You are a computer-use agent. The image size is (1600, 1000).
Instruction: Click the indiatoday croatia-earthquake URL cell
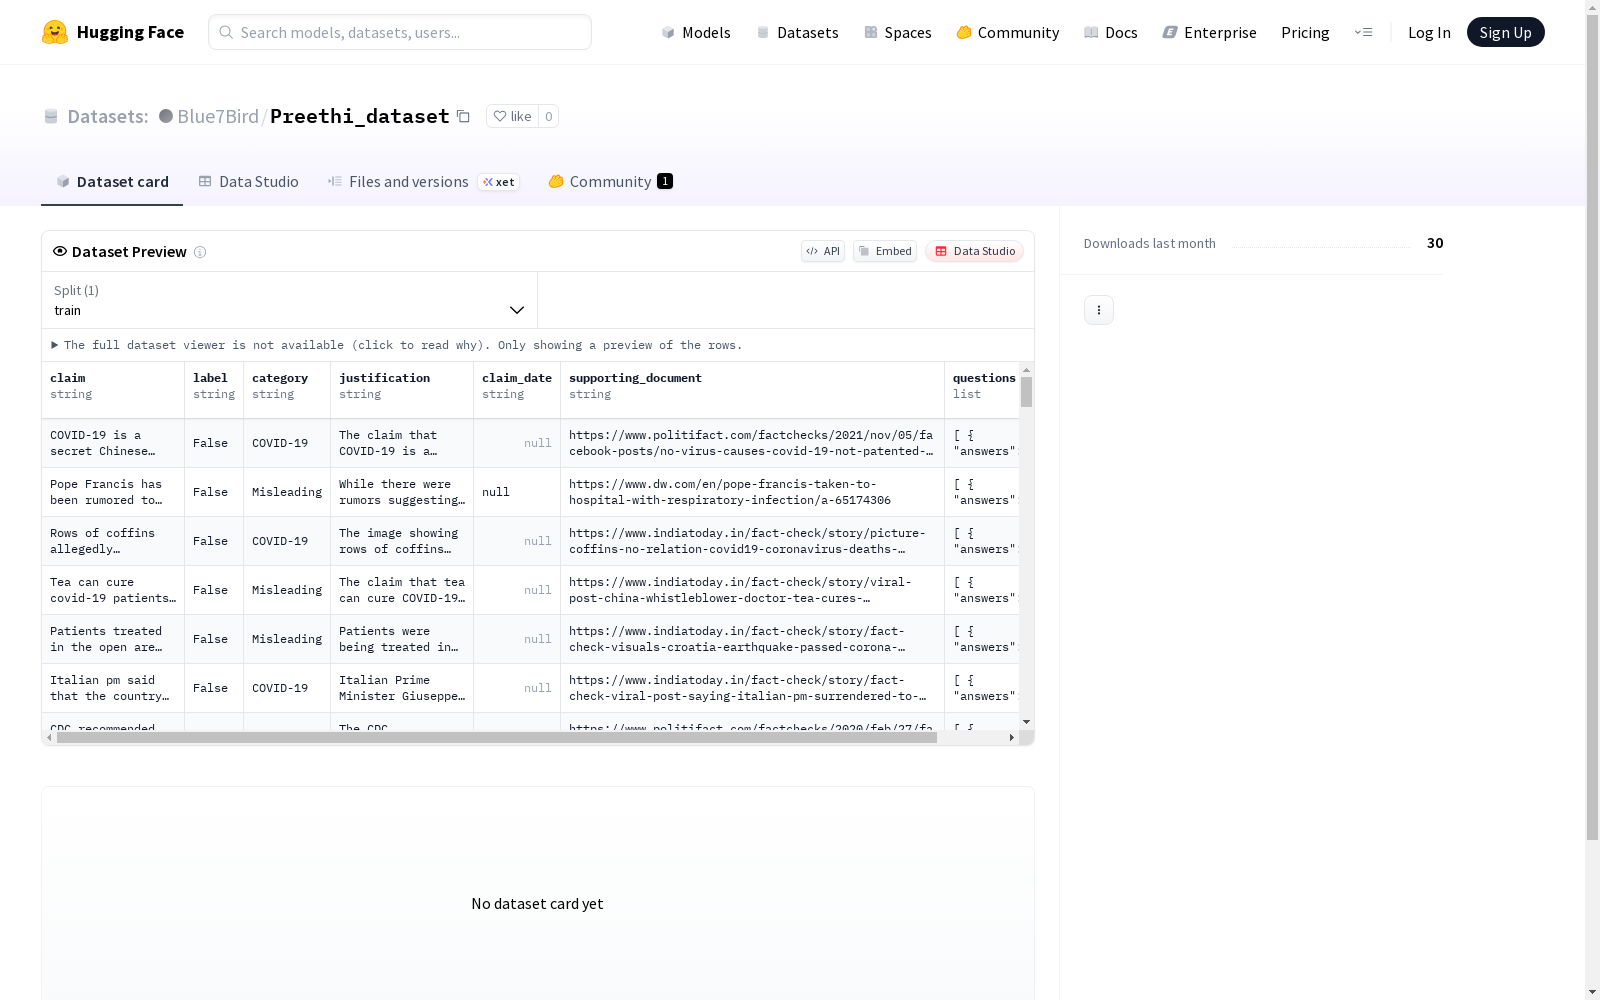pos(752,639)
